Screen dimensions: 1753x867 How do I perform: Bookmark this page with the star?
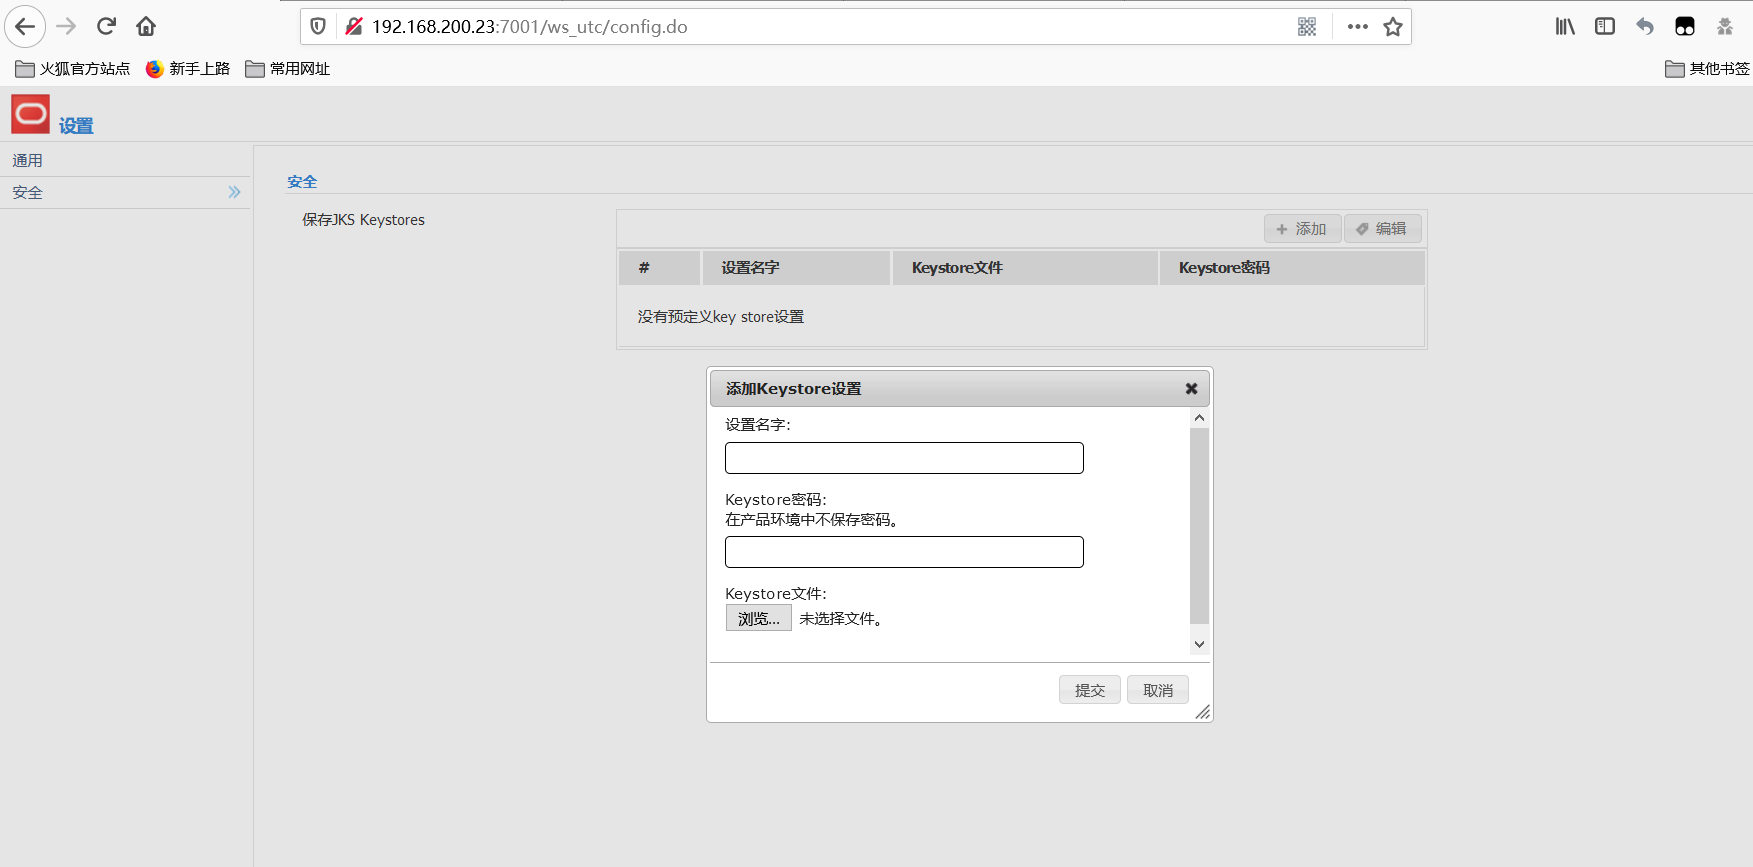[1393, 27]
